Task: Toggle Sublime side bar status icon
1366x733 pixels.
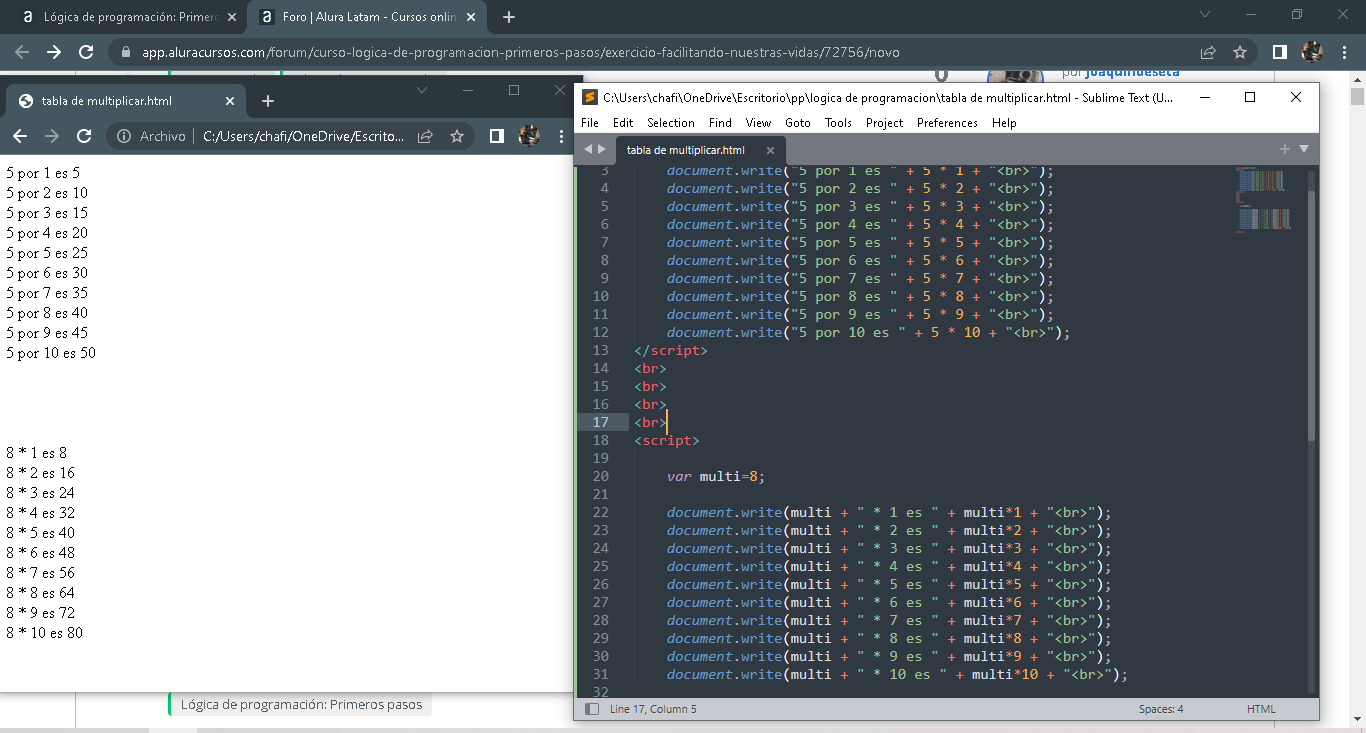Action: pos(591,709)
